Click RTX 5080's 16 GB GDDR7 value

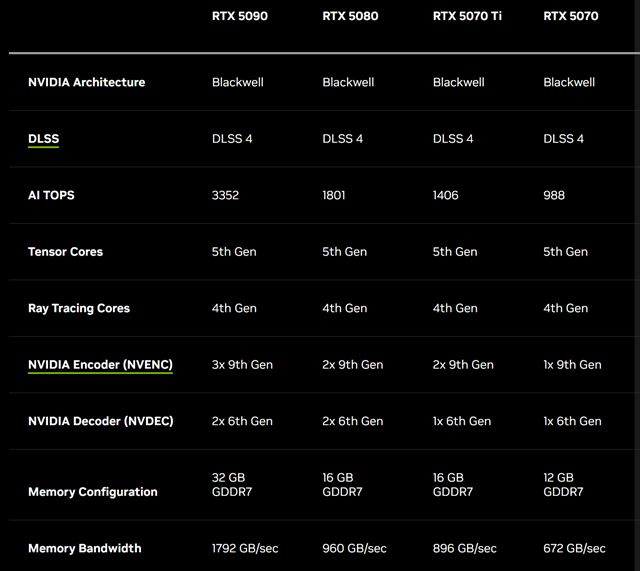(342, 484)
